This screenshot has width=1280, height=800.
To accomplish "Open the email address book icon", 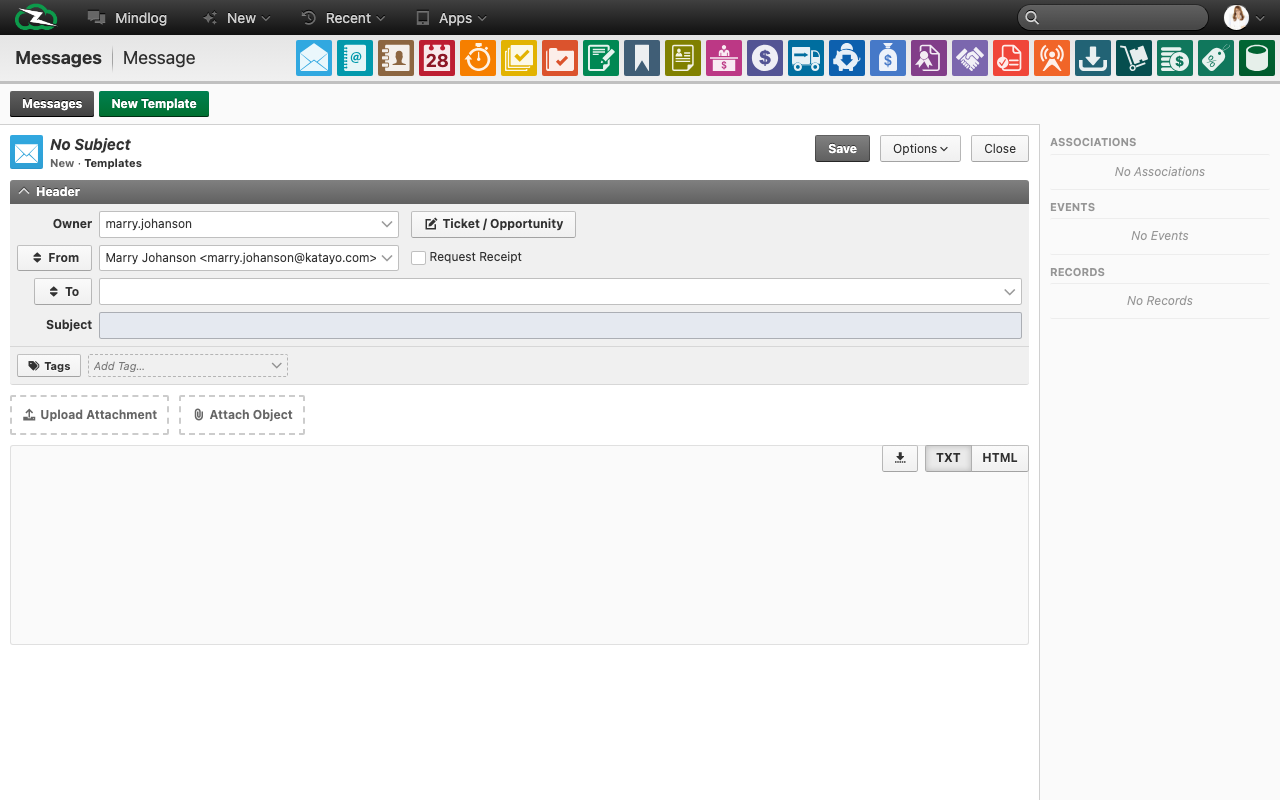I will coord(355,58).
